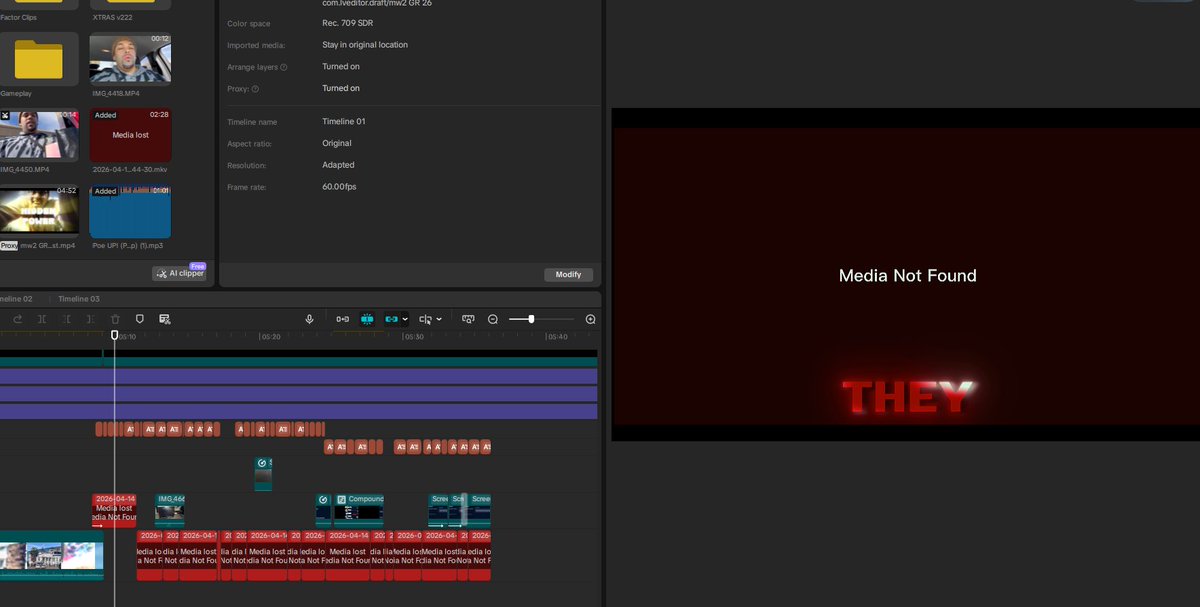Adjust the timeline zoom slider
This screenshot has height=607, width=1200.
tap(531, 319)
